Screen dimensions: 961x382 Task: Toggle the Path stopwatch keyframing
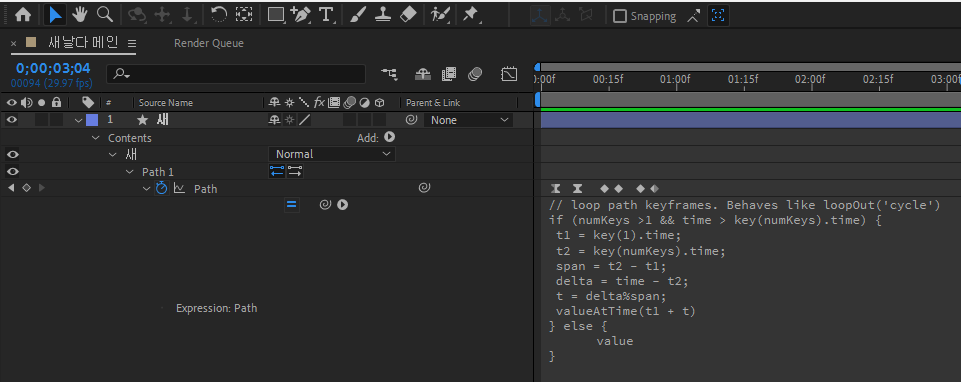pos(161,188)
